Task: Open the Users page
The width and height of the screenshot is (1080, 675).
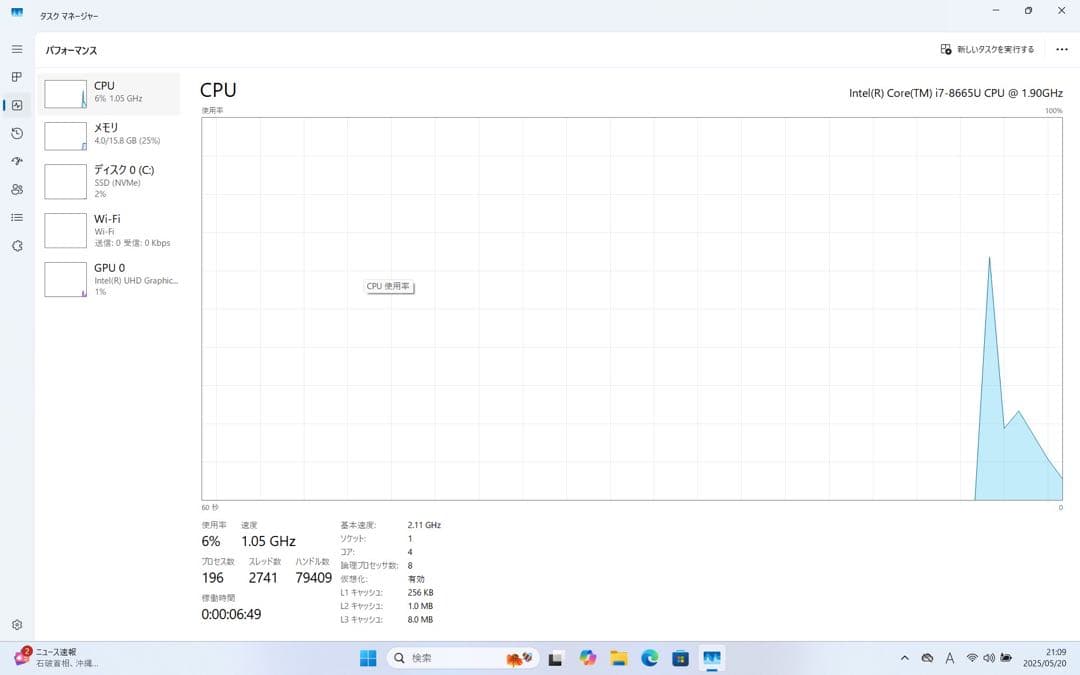Action: pyautogui.click(x=16, y=189)
